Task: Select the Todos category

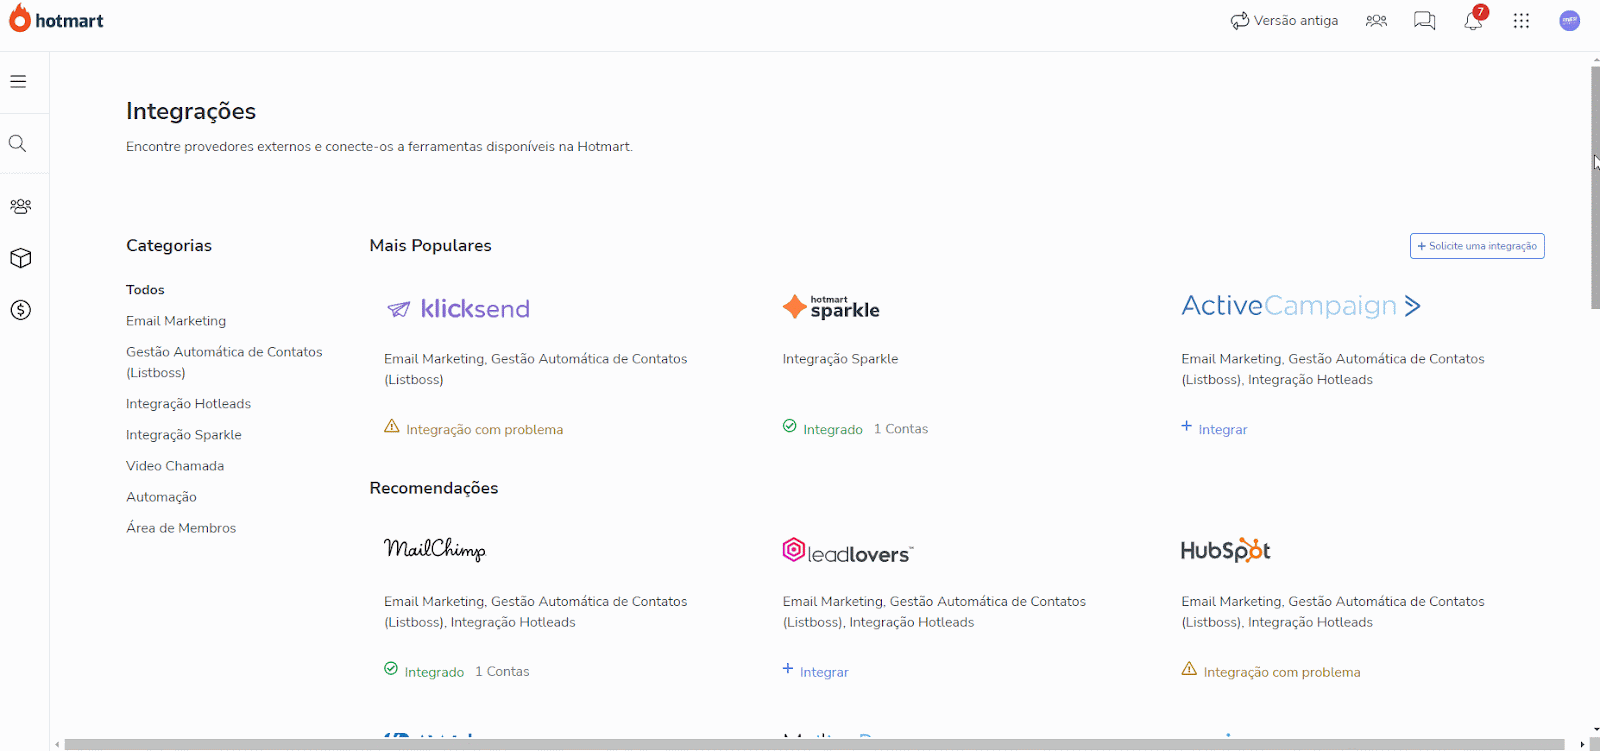Action: click(x=145, y=290)
